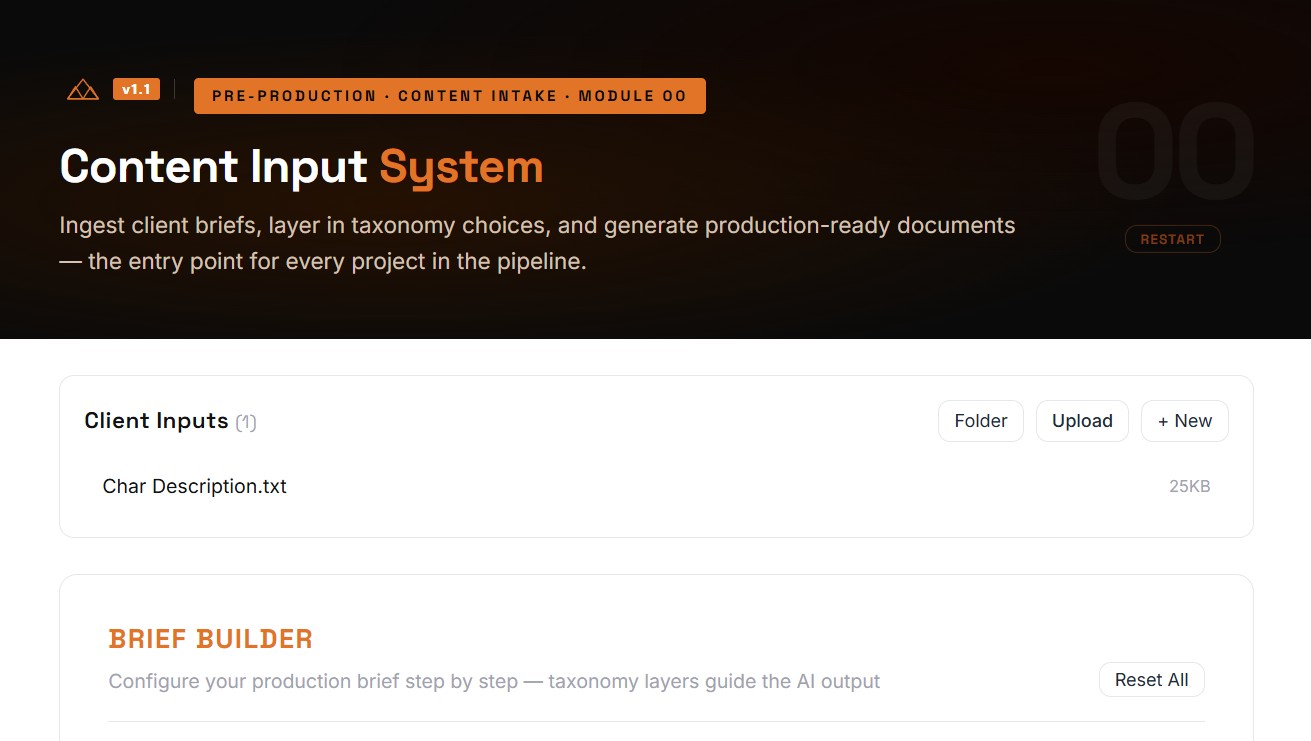
Task: Click the Pre-Production Content Intake Module 00 banner
Action: [450, 96]
